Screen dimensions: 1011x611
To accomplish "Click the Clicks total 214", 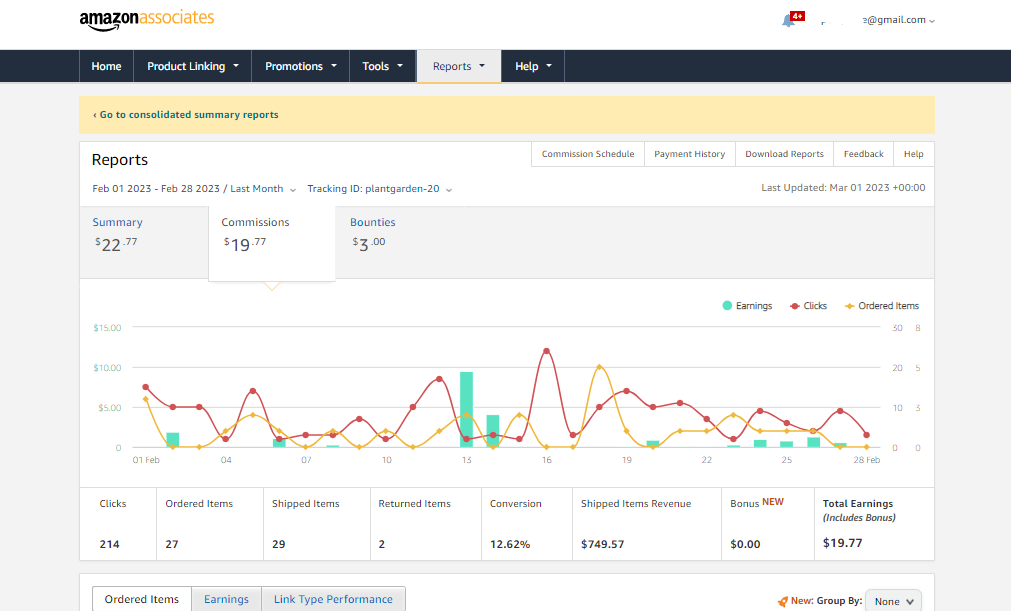I will pyautogui.click(x=110, y=544).
